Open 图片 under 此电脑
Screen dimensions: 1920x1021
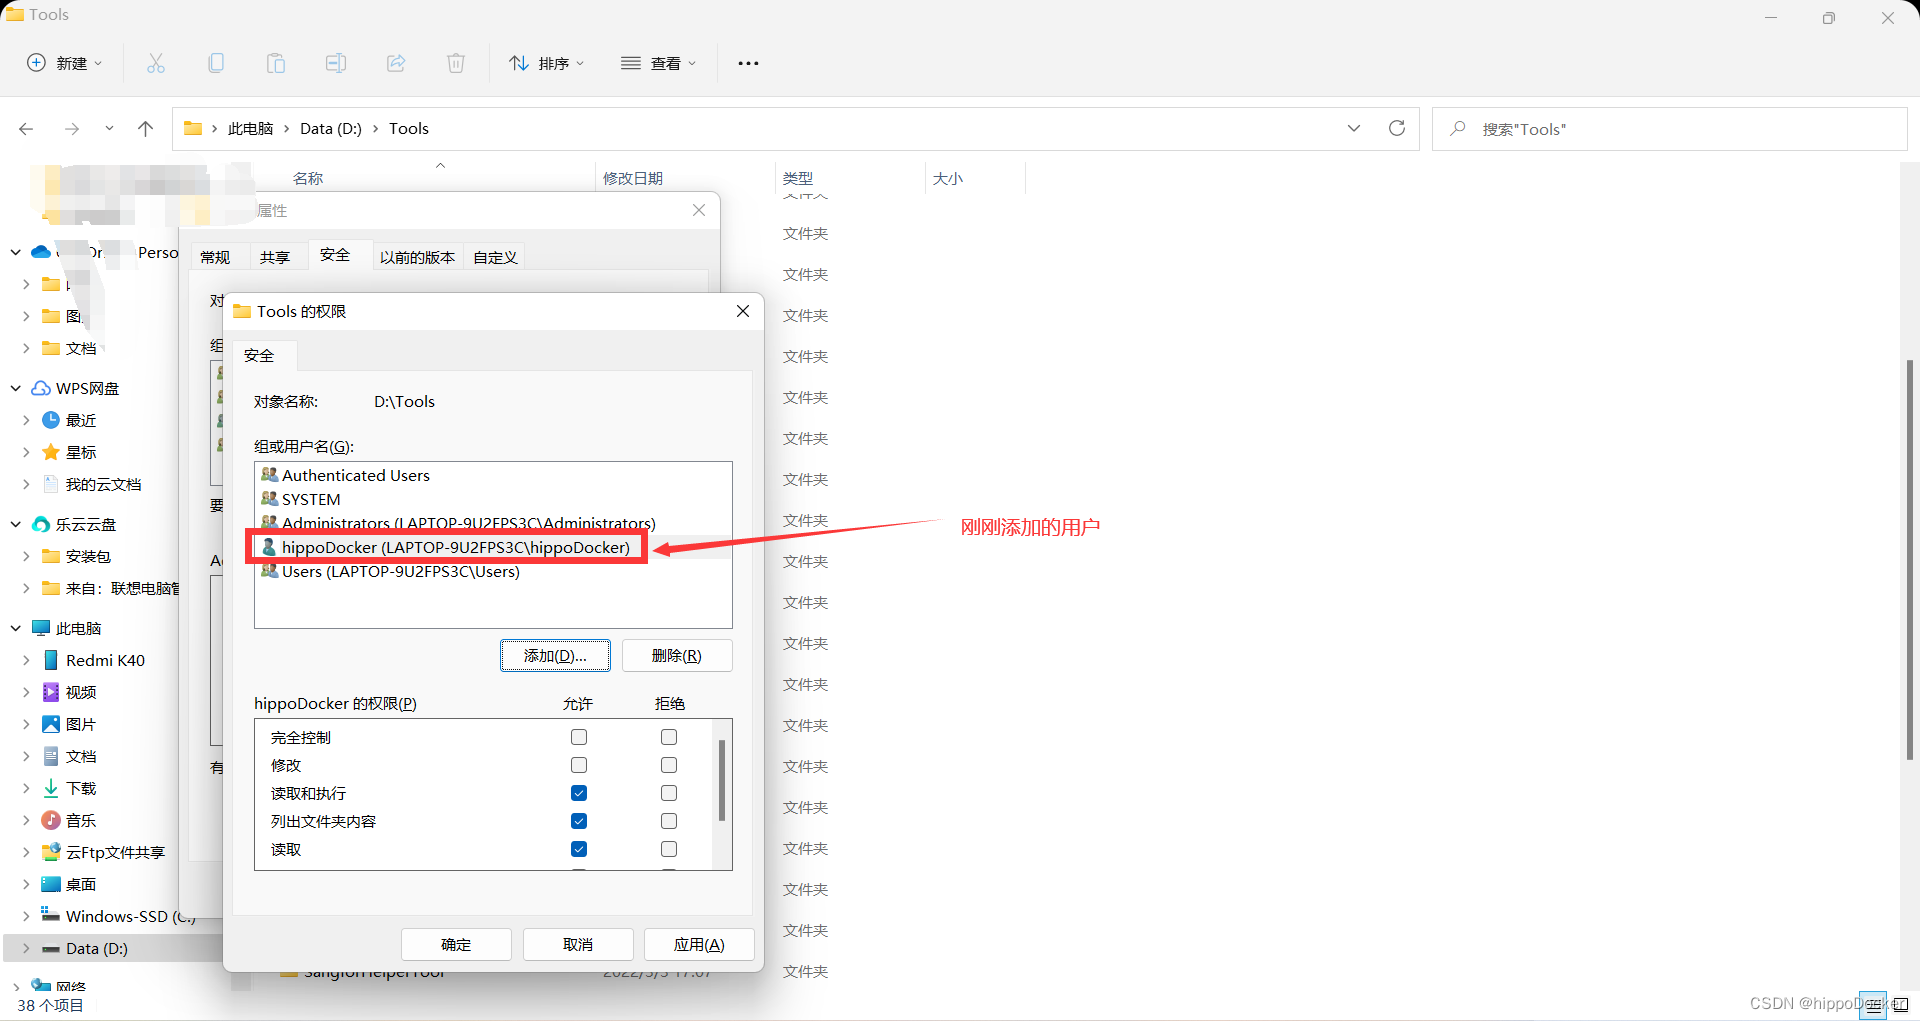coord(80,724)
